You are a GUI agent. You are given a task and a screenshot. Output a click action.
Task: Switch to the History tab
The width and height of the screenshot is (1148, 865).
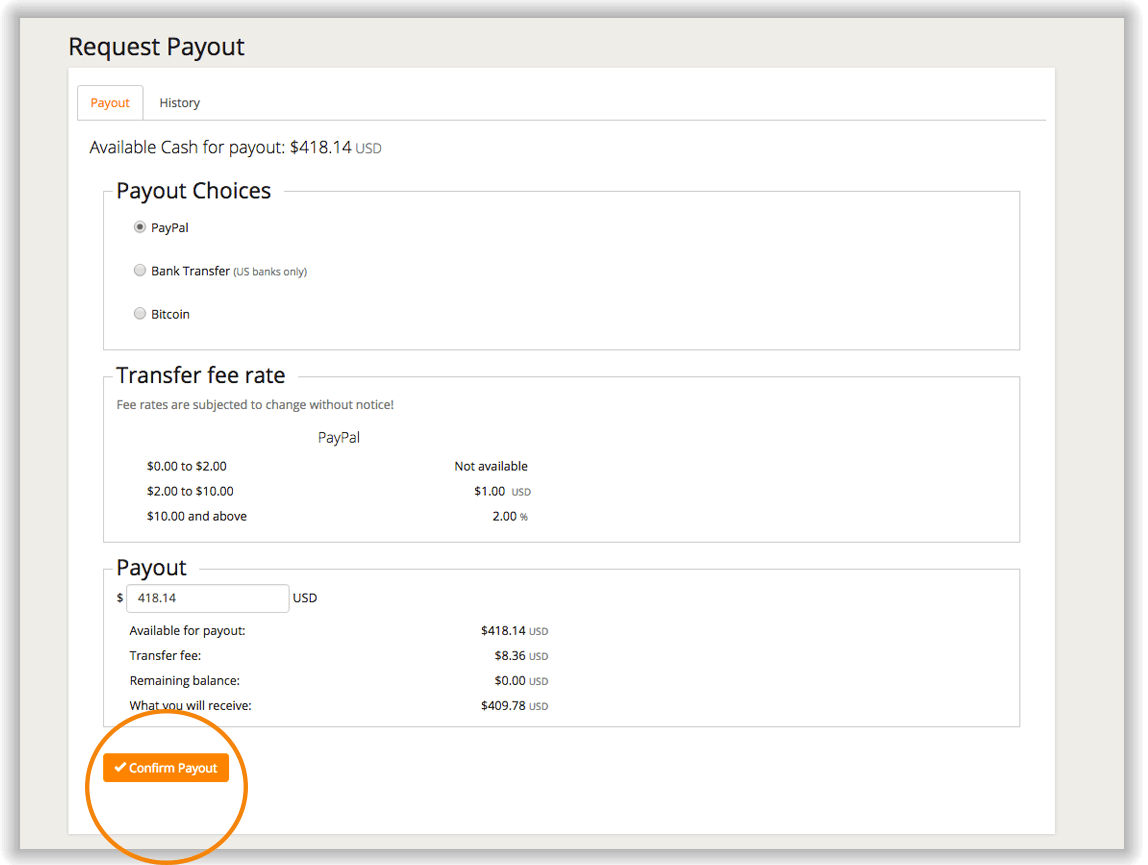[x=179, y=103]
